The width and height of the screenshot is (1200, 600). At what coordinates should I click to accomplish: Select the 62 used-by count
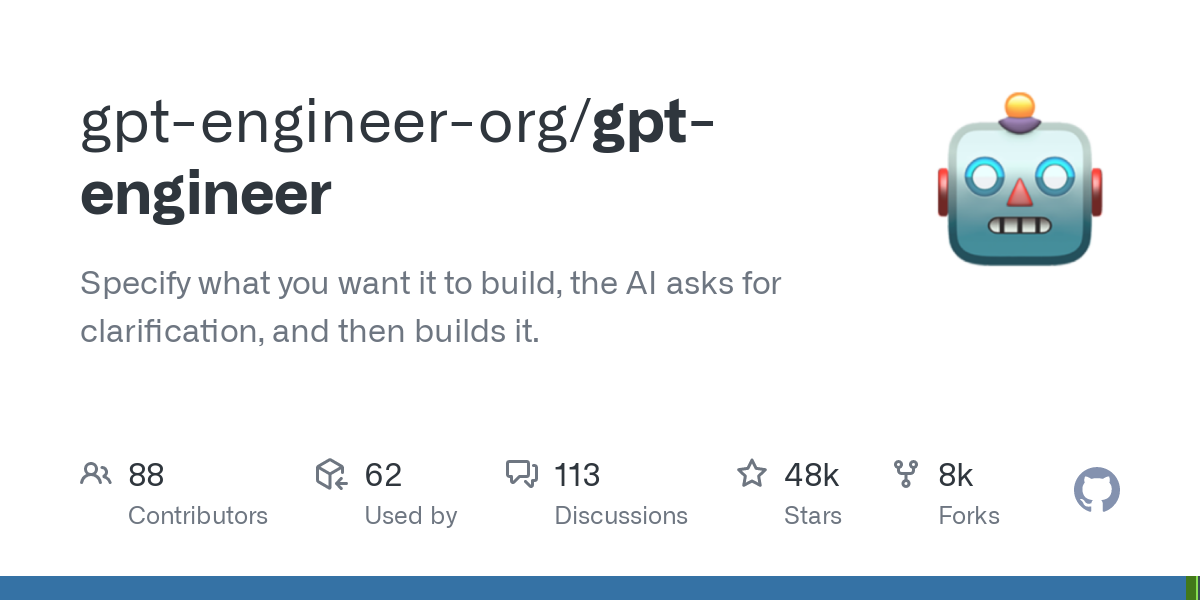pos(383,475)
